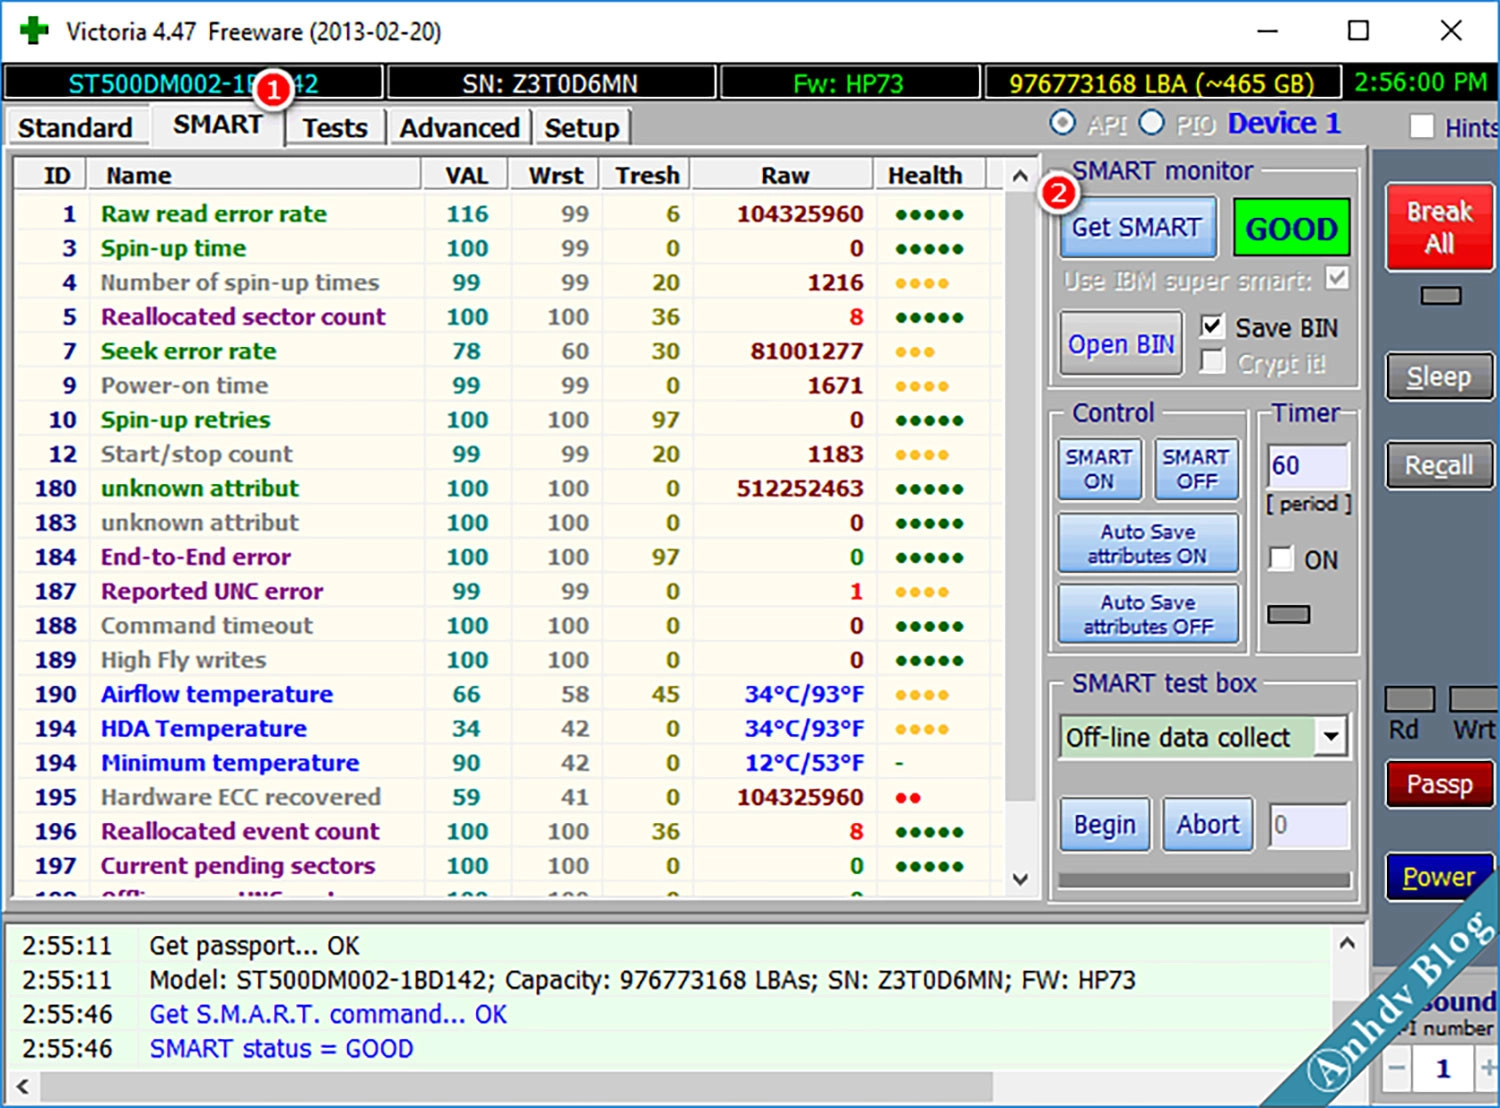Click the Reallocated event count row
This screenshot has height=1108, width=1500.
pos(510,831)
